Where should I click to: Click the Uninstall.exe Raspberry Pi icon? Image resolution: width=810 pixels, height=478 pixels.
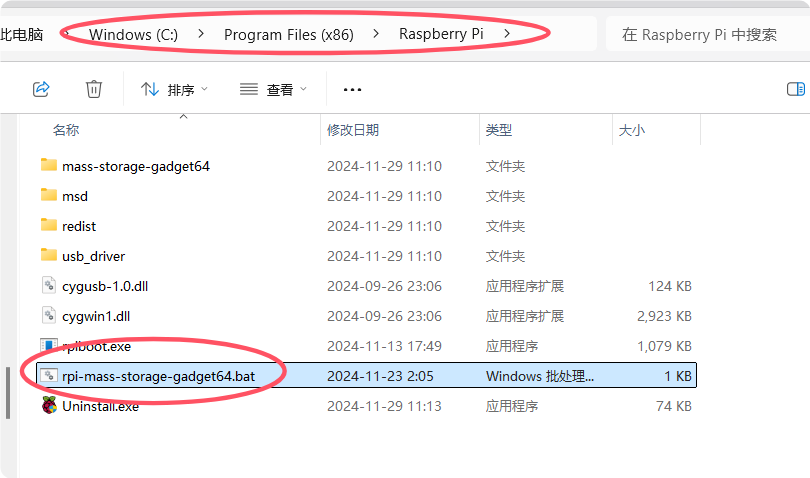(x=49, y=406)
